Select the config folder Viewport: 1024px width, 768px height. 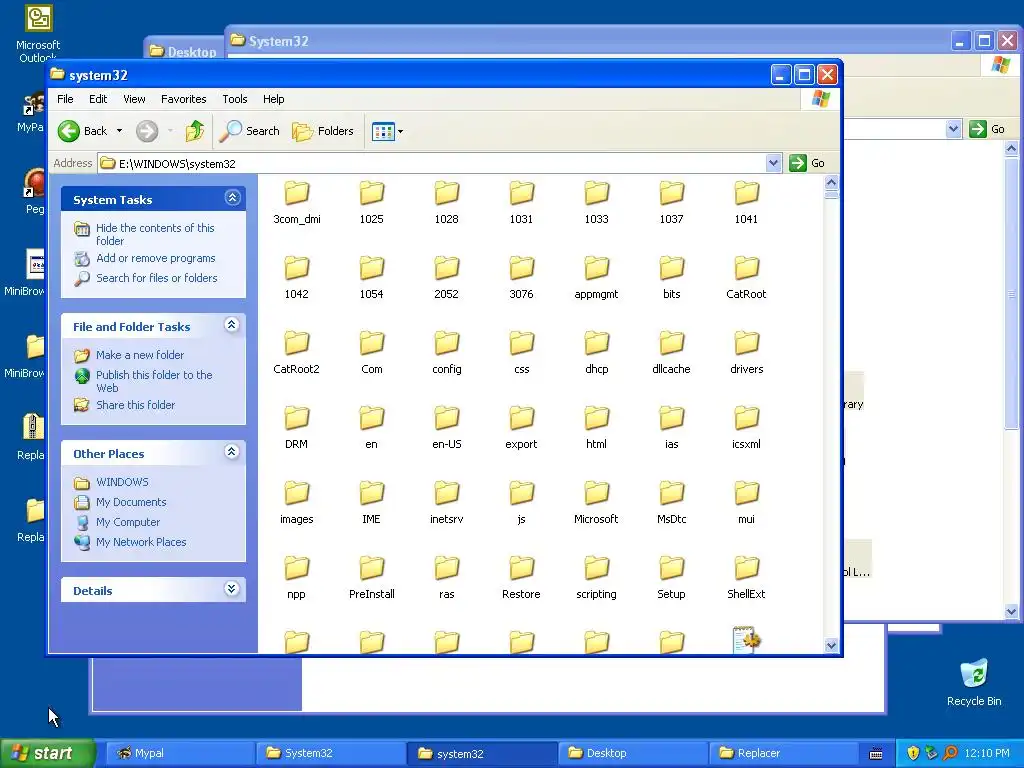pos(447,353)
